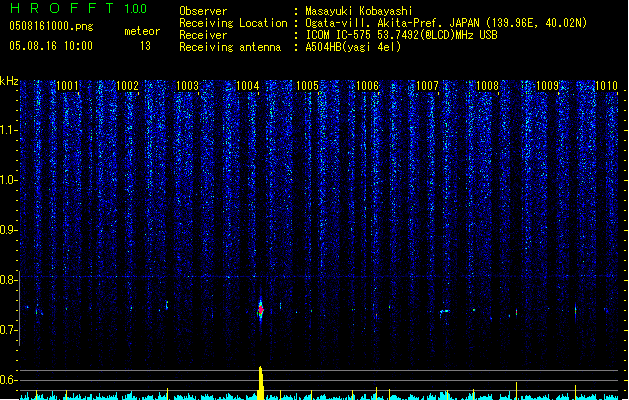This screenshot has height=400, width=629.
Task: Click the 1010 time marker
Action: pos(607,86)
